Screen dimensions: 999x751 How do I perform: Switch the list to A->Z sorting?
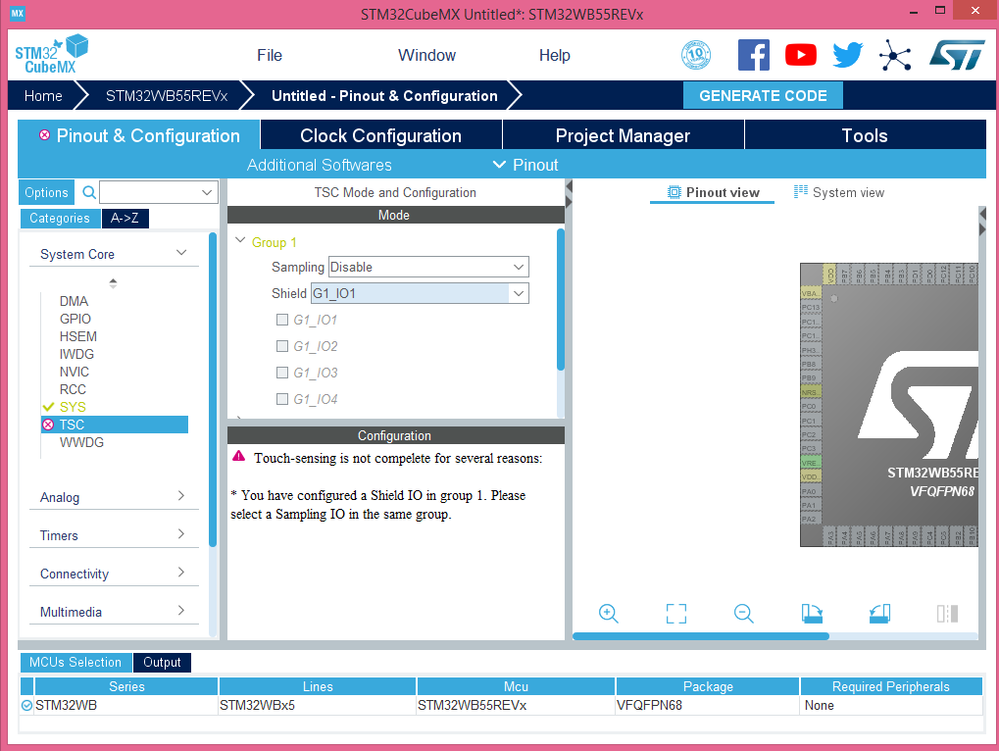click(x=125, y=218)
